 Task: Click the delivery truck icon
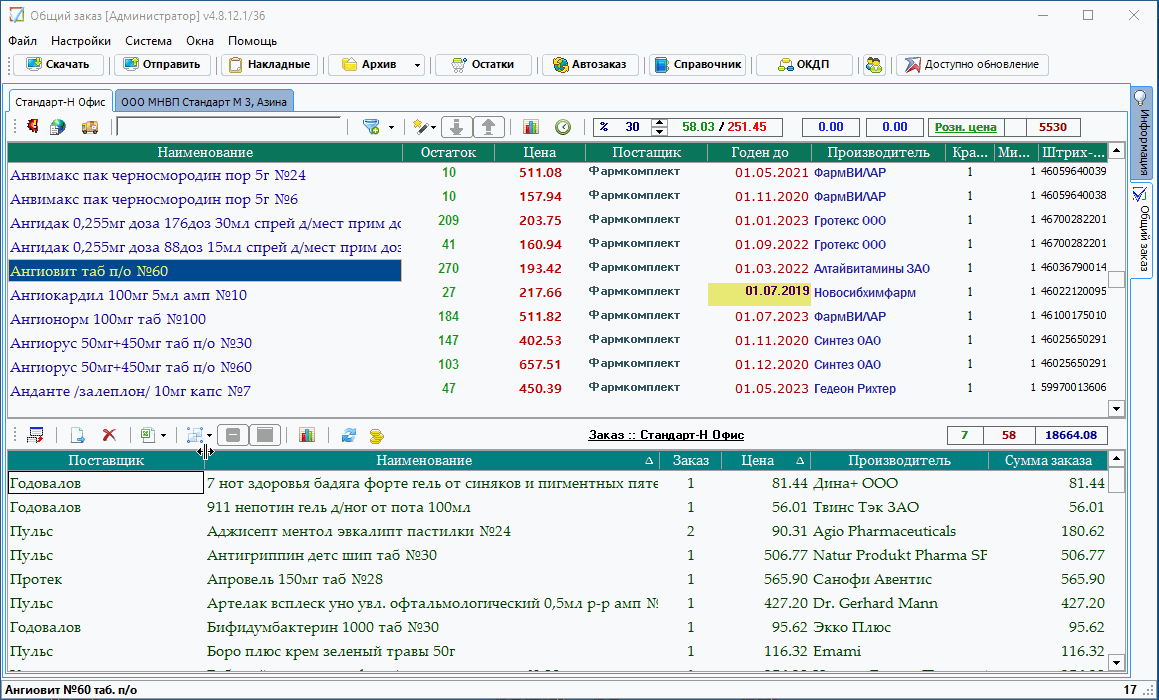pyautogui.click(x=89, y=127)
